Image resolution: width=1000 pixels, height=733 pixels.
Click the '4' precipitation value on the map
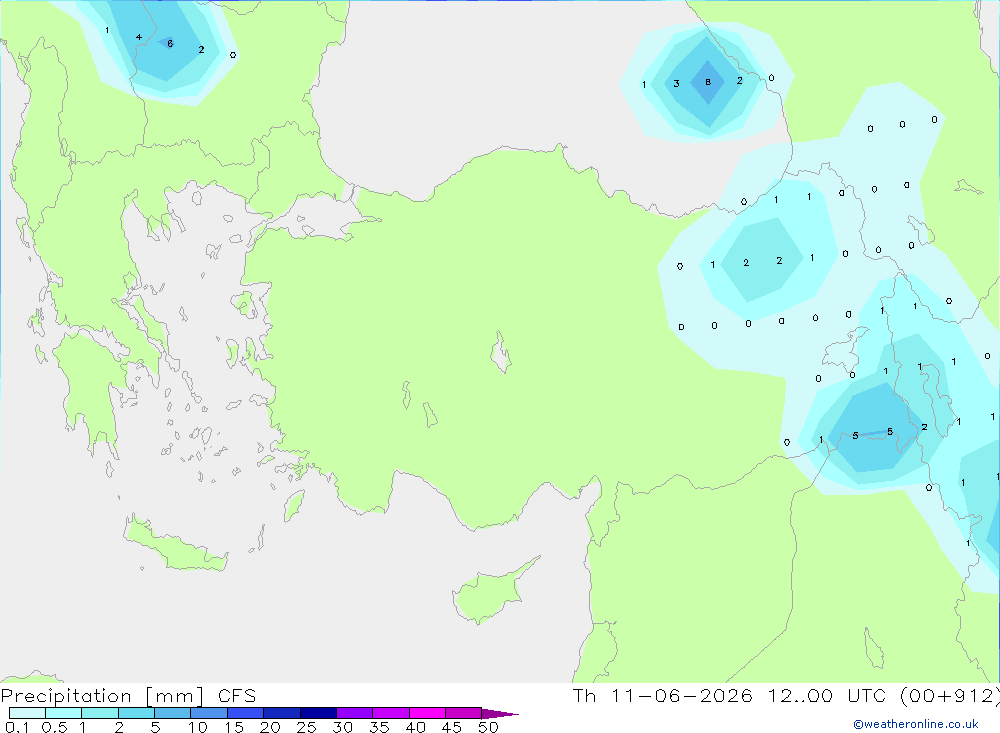point(138,37)
